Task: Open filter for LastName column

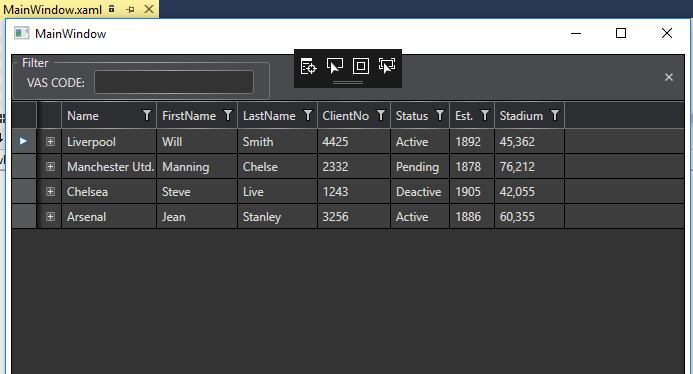Action: 308,115
